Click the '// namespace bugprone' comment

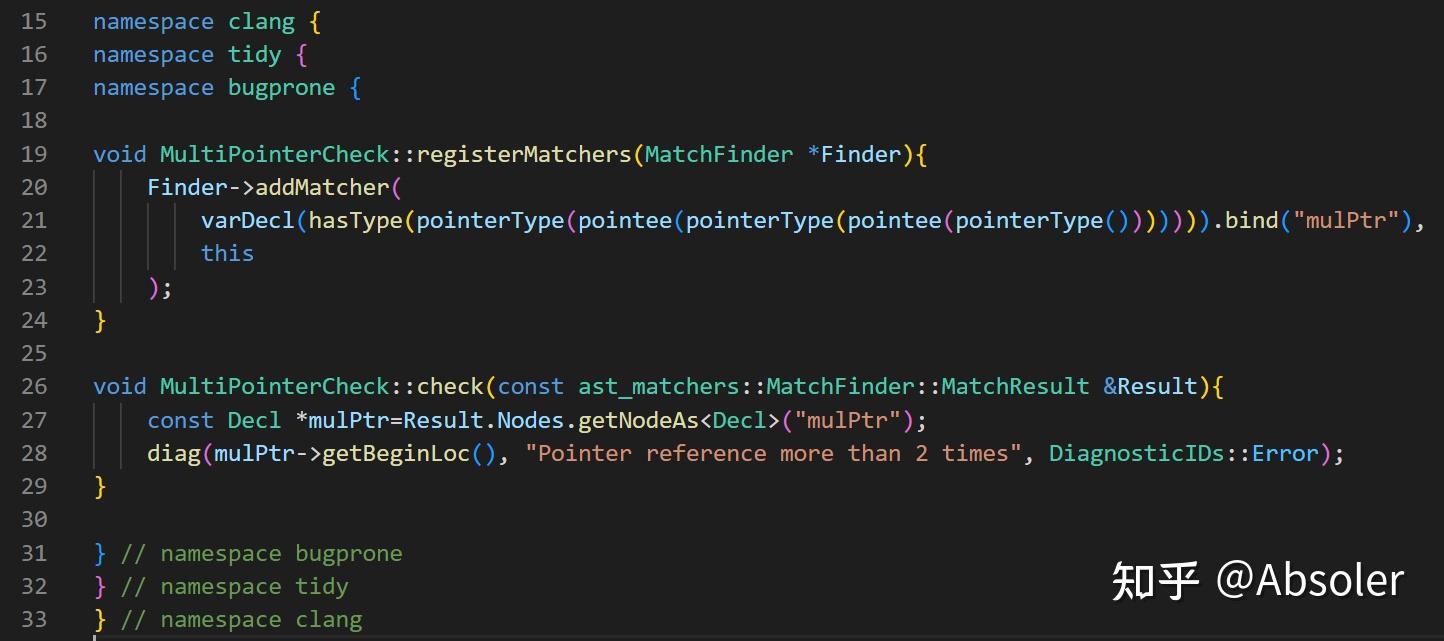point(262,553)
